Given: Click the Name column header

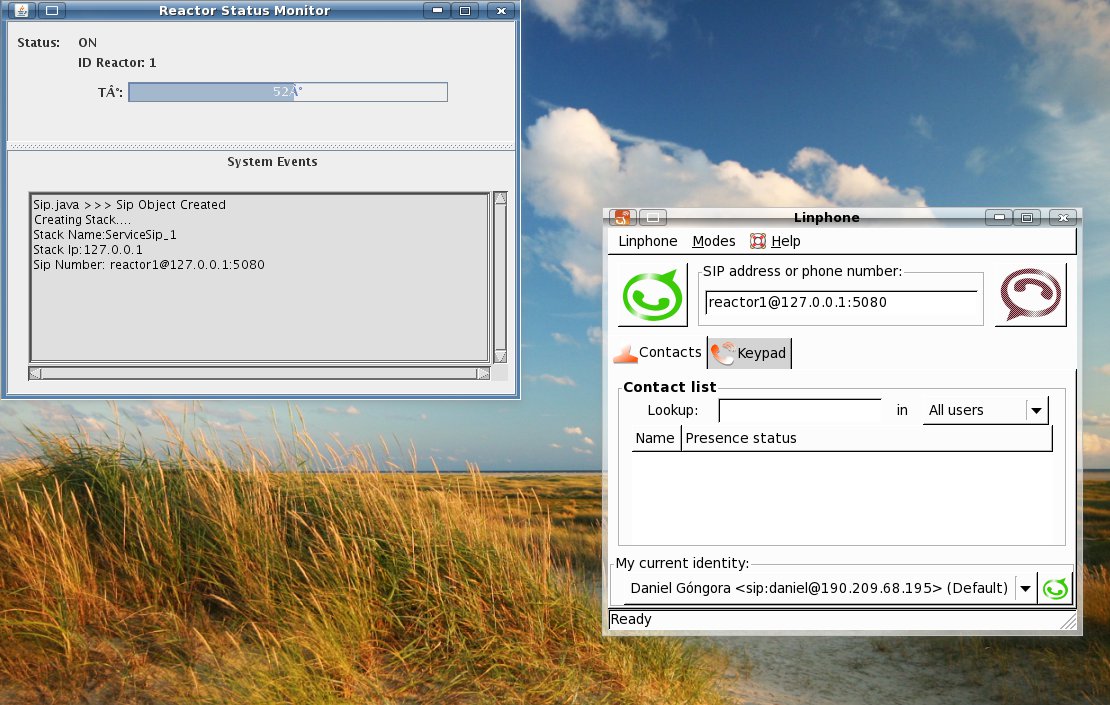Looking at the screenshot, I should [655, 438].
